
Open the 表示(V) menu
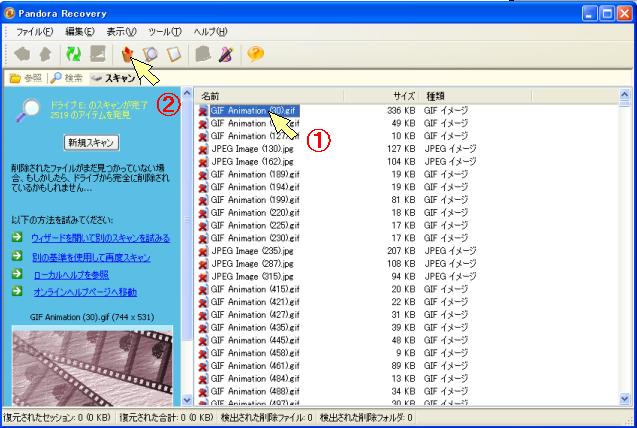(x=121, y=32)
